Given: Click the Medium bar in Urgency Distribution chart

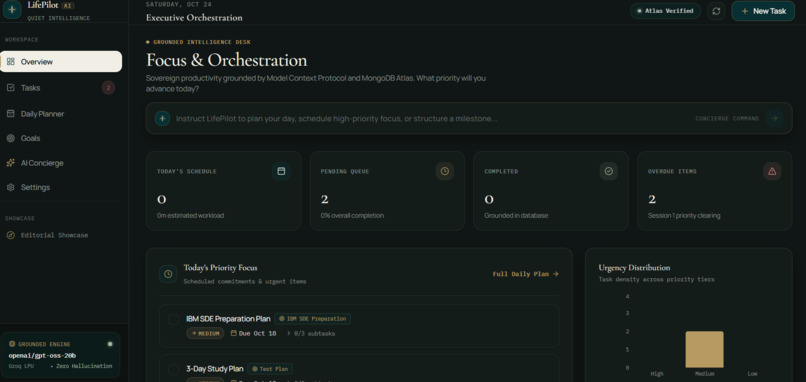Looking at the screenshot, I should (x=704, y=349).
